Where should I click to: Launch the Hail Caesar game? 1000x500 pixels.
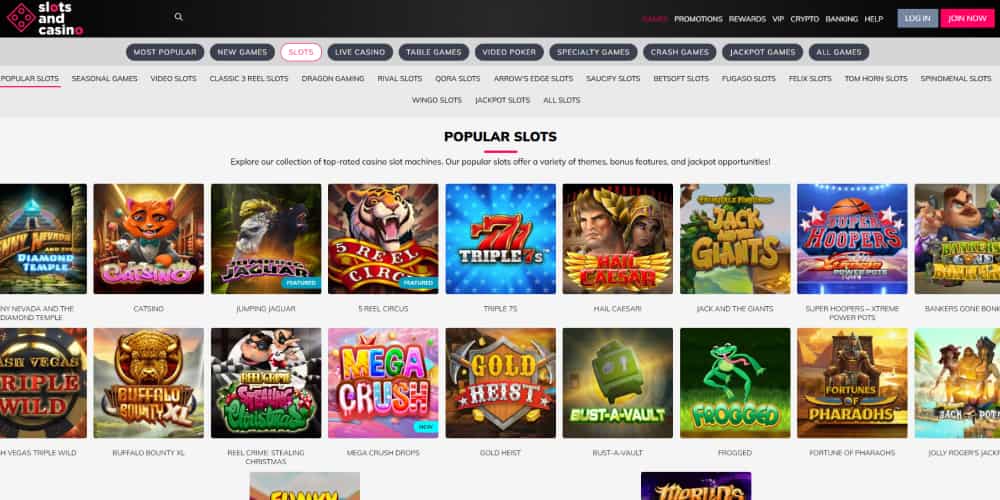(x=617, y=239)
